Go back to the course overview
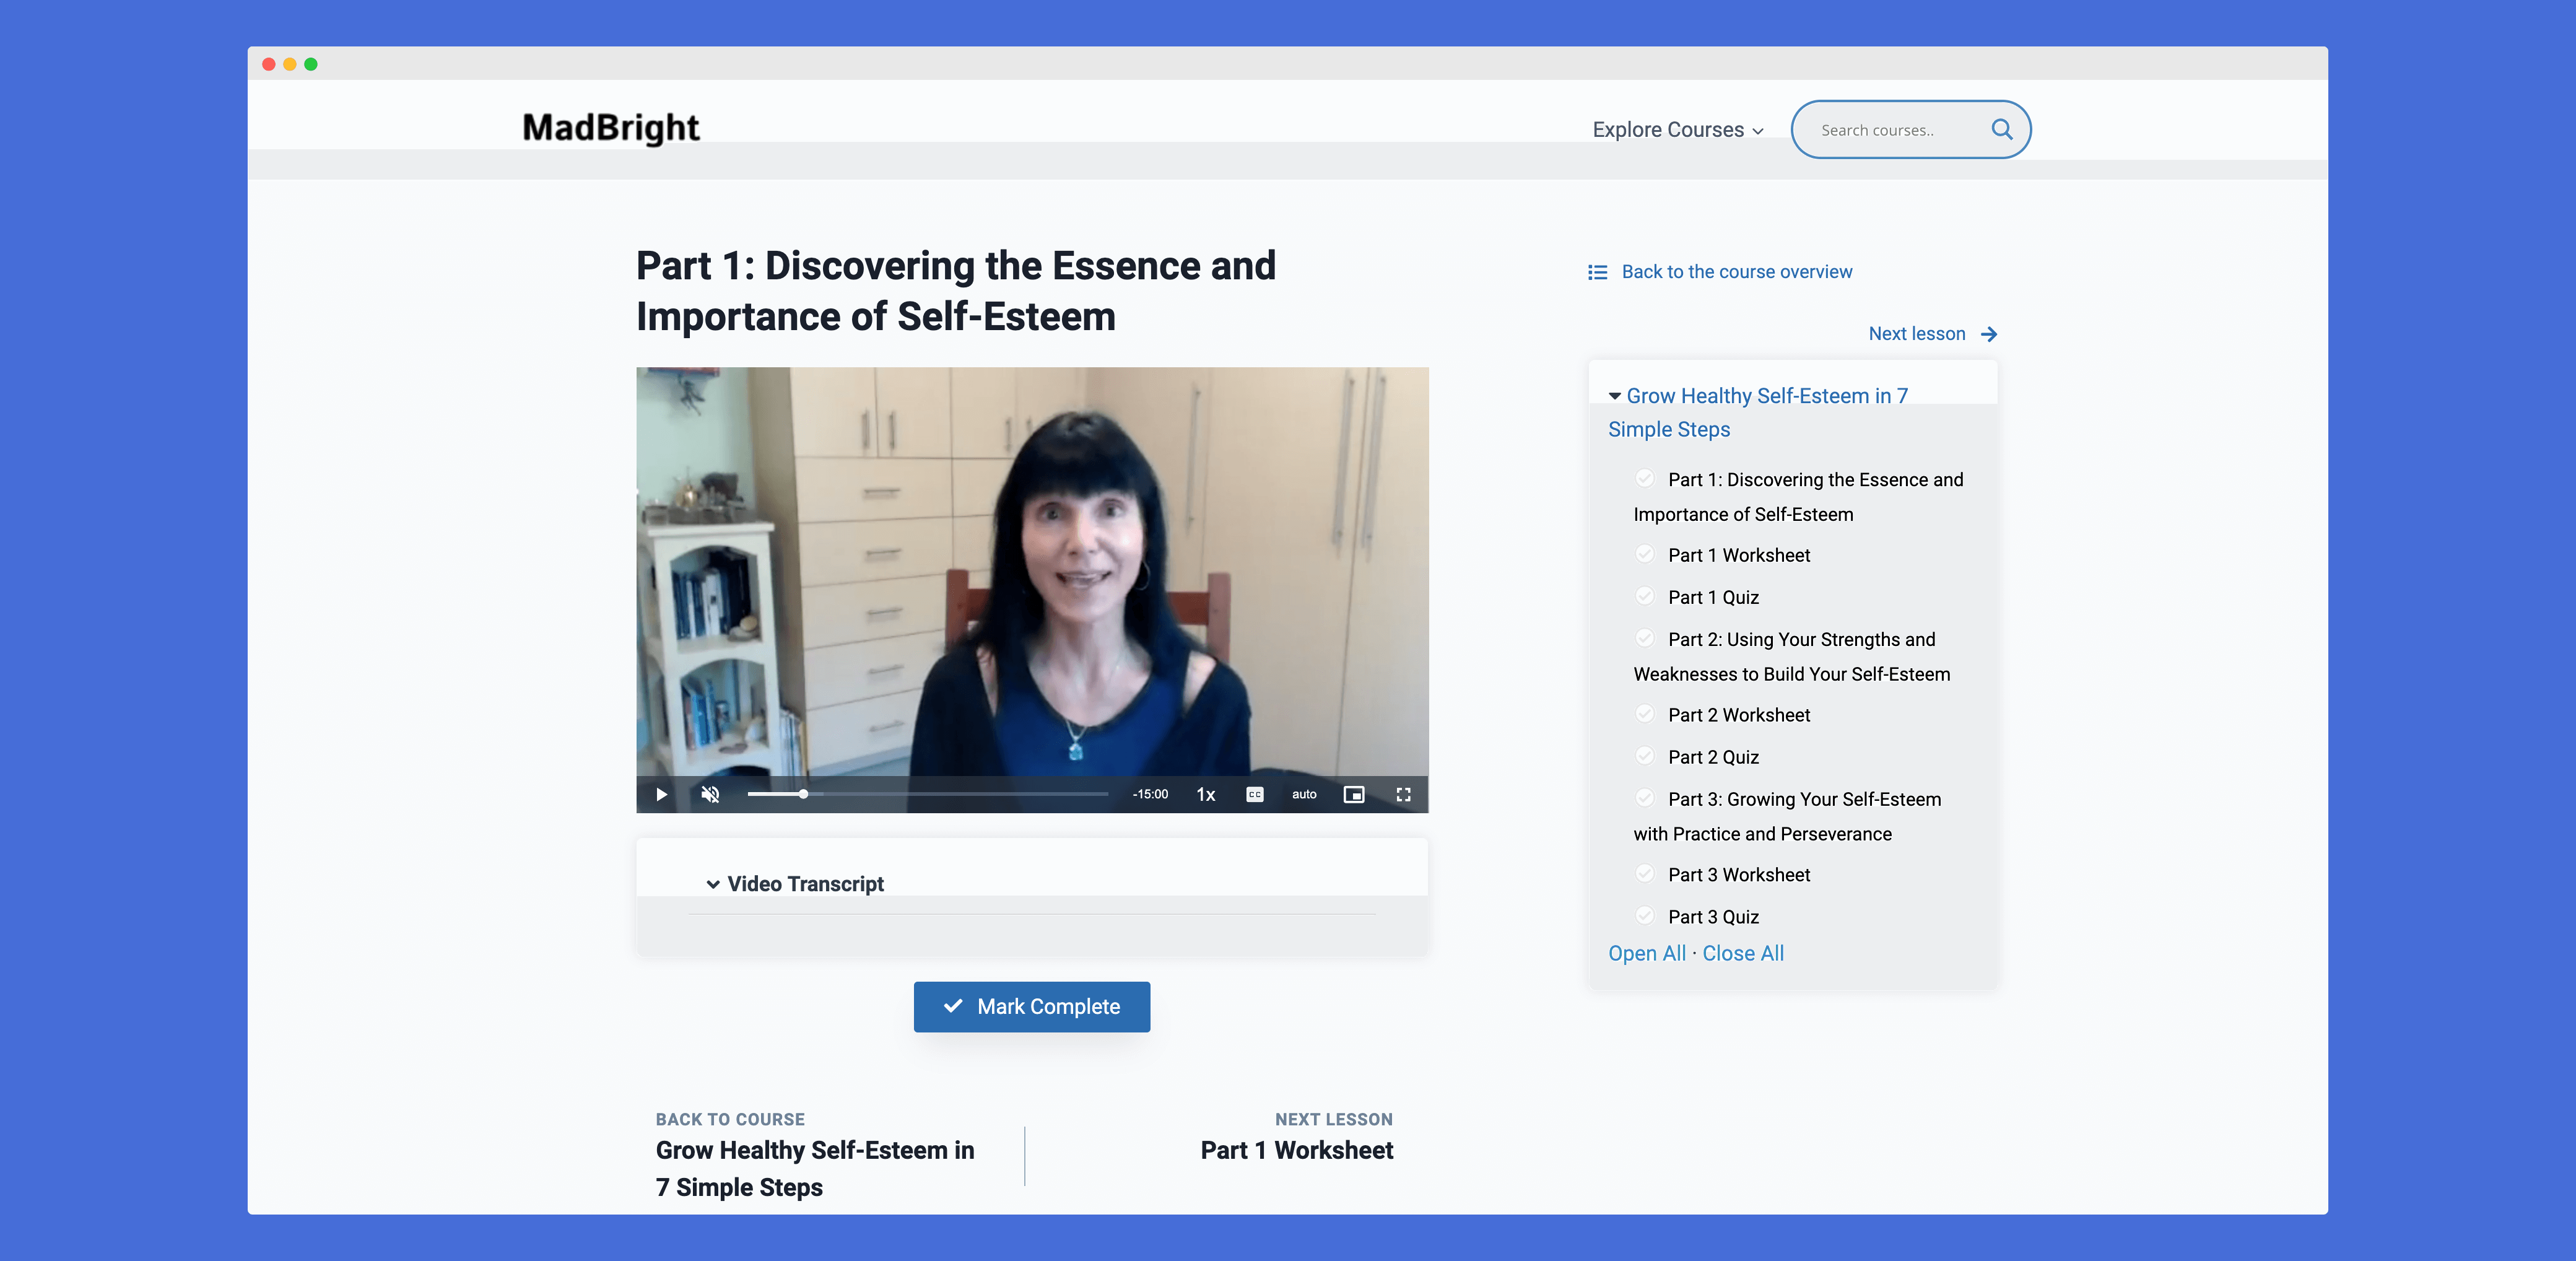Screen dimensions: 2576x1261 (1736, 272)
